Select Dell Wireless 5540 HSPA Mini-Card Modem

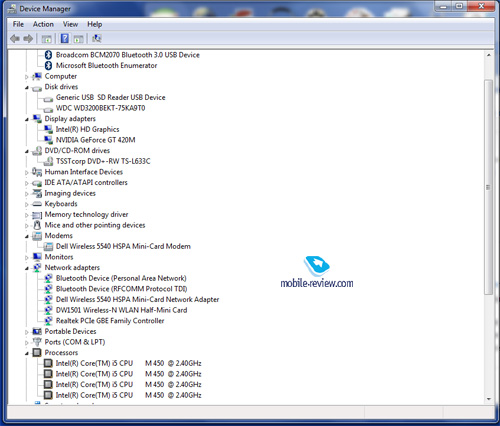tap(123, 246)
